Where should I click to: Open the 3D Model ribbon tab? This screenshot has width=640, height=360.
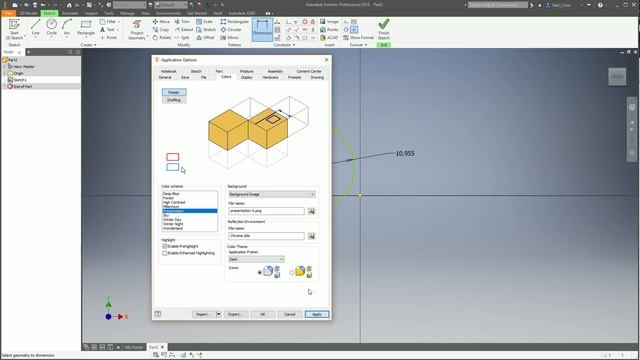click(x=28, y=13)
